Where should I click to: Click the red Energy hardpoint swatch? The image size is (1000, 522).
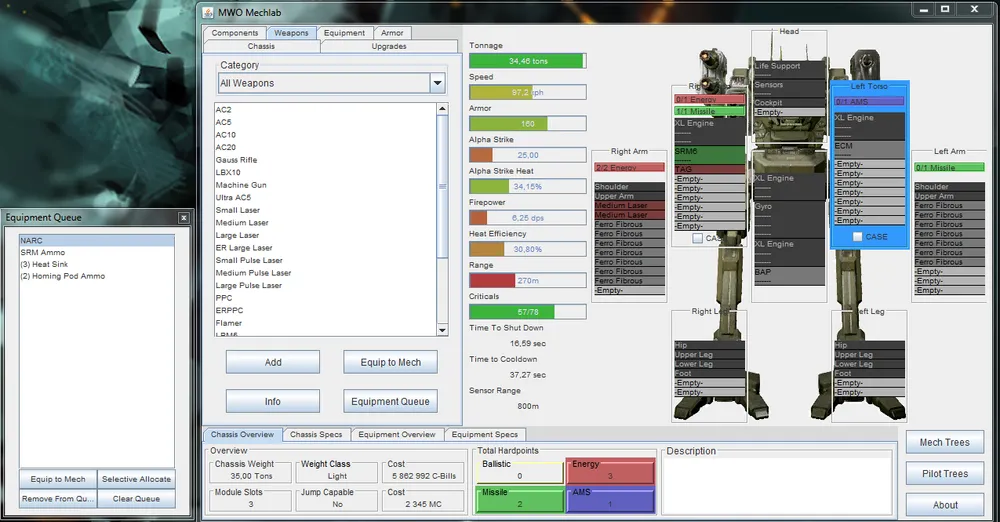(609, 471)
